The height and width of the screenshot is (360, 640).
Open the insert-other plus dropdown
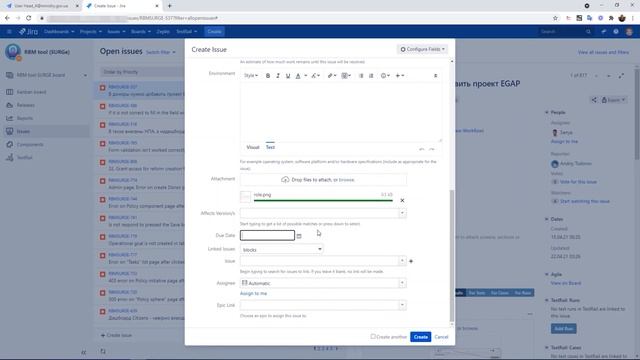tap(400, 76)
